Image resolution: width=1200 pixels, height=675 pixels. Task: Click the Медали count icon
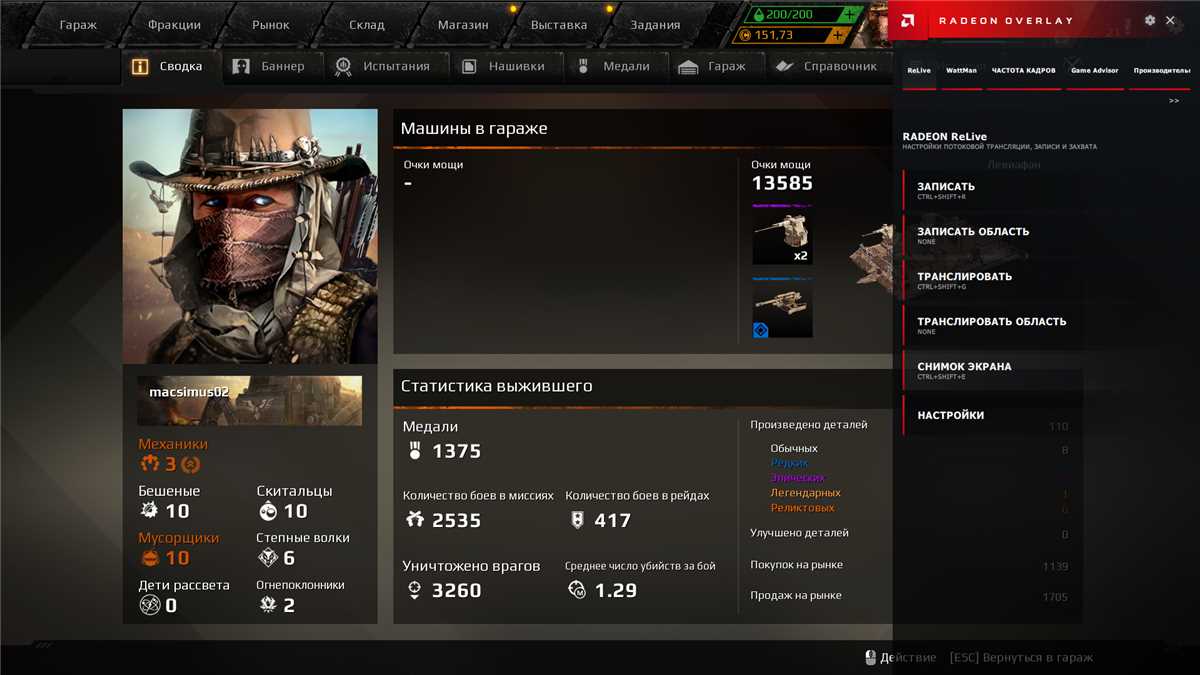tap(415, 451)
